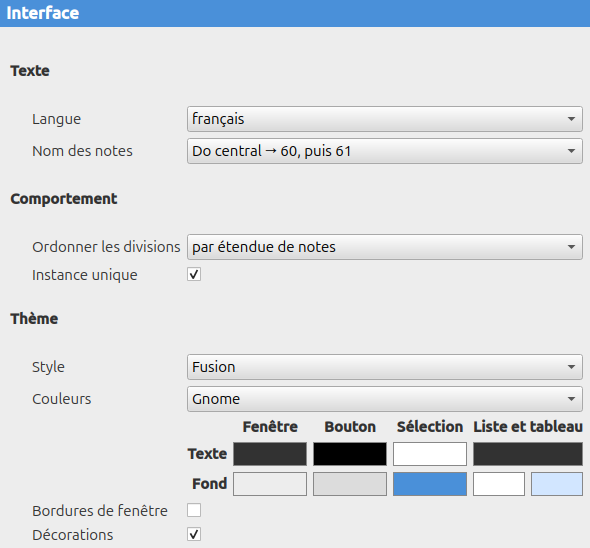Click the Langue label
This screenshot has width=590, height=548.
tap(56, 119)
